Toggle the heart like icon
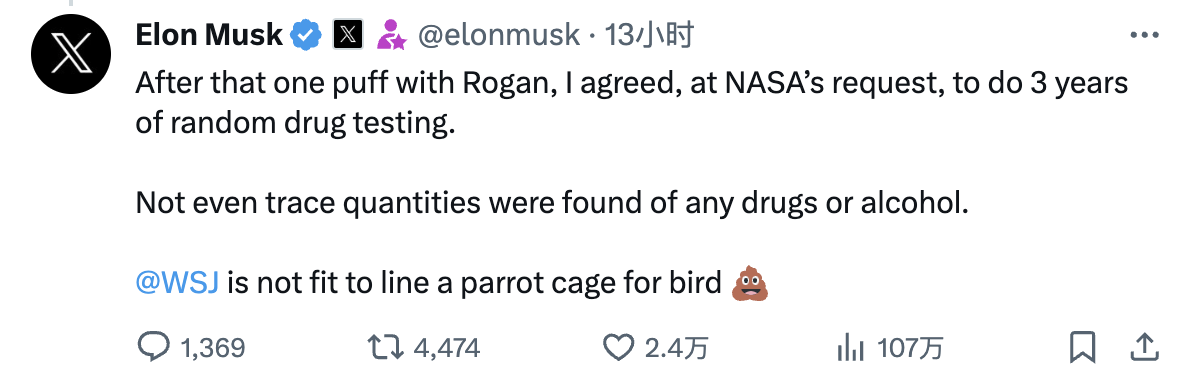 [x=619, y=347]
